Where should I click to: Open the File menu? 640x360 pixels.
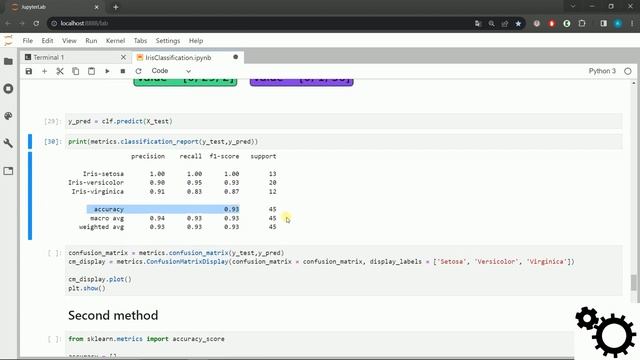tap(28, 41)
